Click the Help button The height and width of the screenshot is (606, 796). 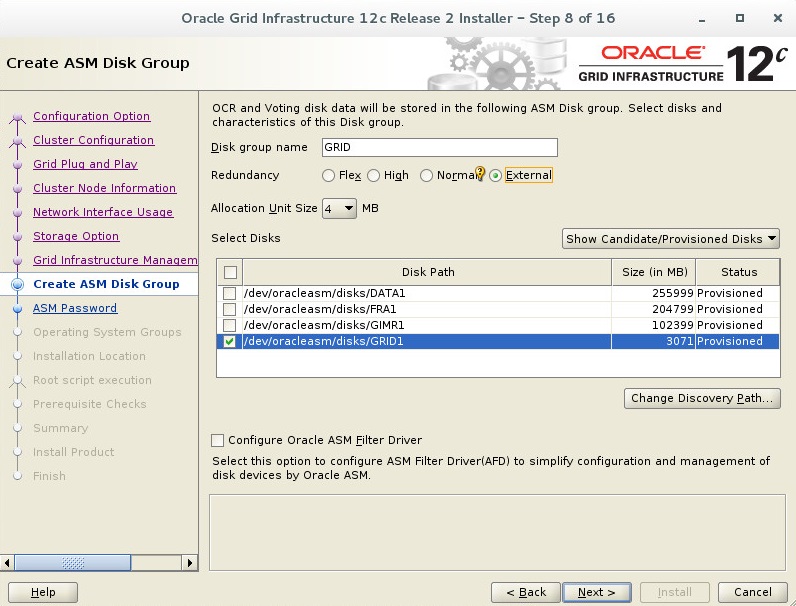[43, 592]
